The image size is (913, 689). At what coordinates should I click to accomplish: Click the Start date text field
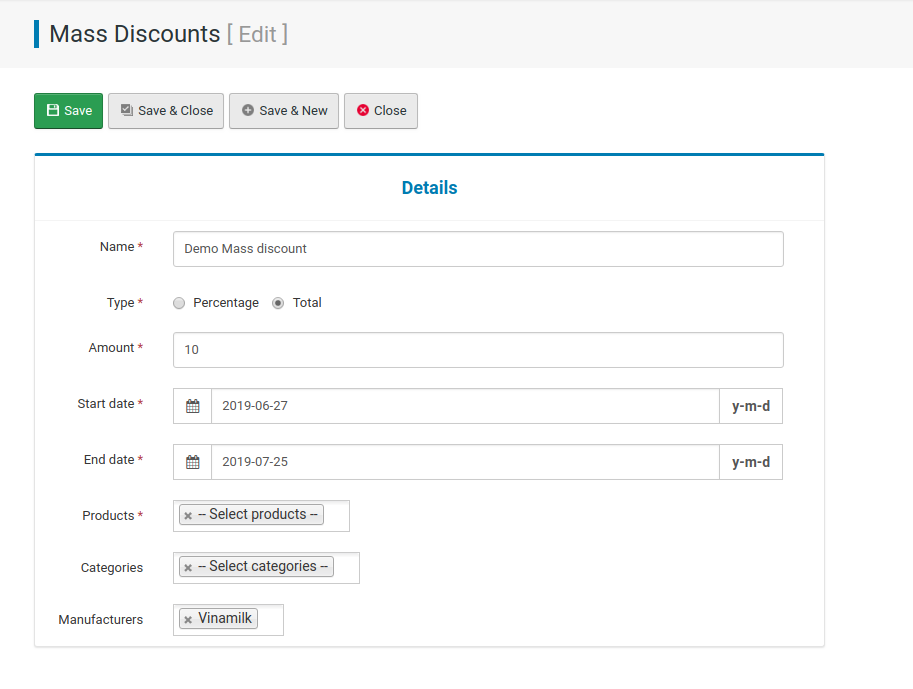pyautogui.click(x=465, y=406)
